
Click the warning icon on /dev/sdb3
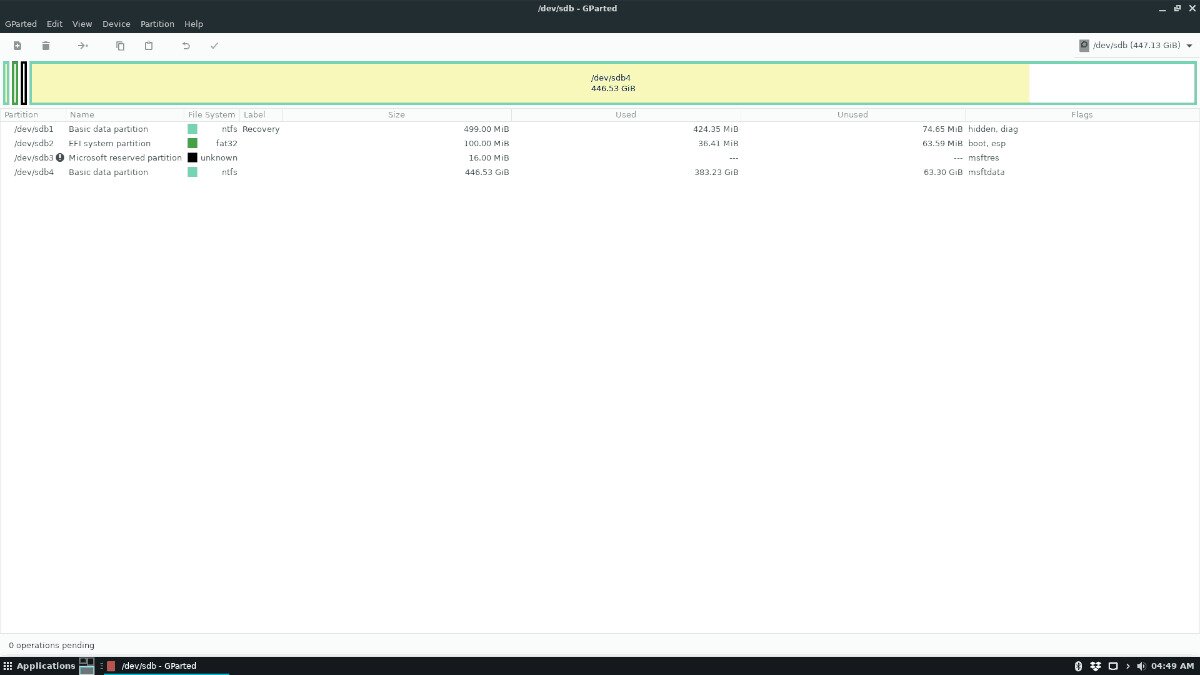(59, 157)
